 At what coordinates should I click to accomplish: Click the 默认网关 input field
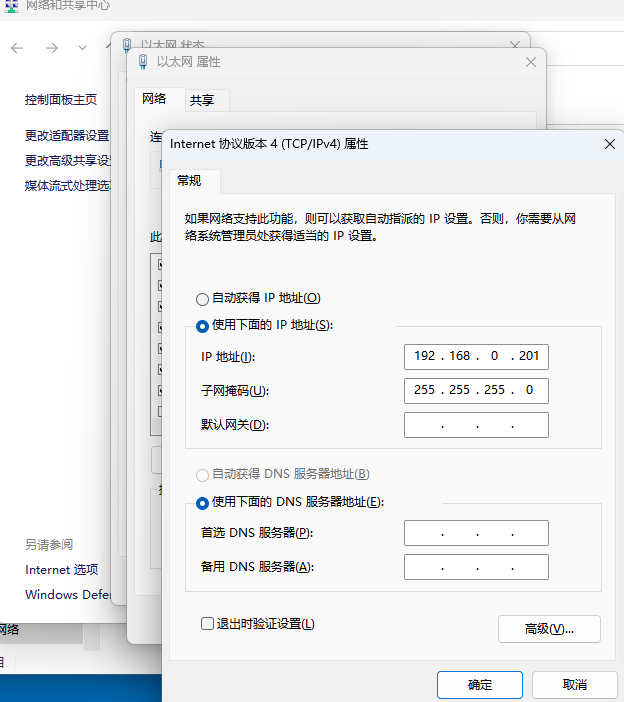pyautogui.click(x=476, y=425)
